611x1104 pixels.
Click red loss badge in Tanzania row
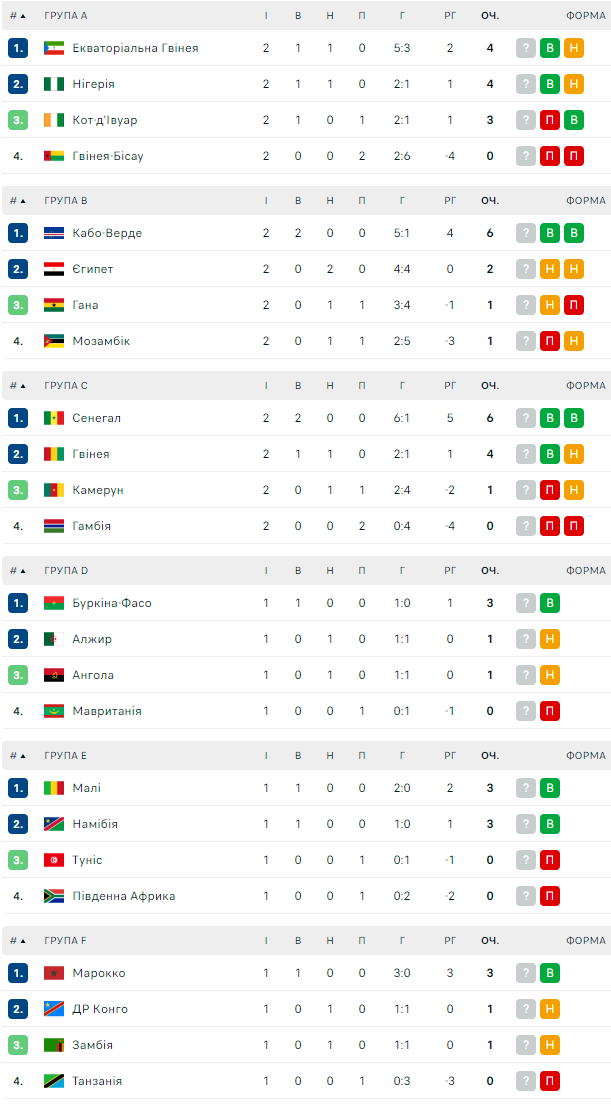pos(549,1081)
